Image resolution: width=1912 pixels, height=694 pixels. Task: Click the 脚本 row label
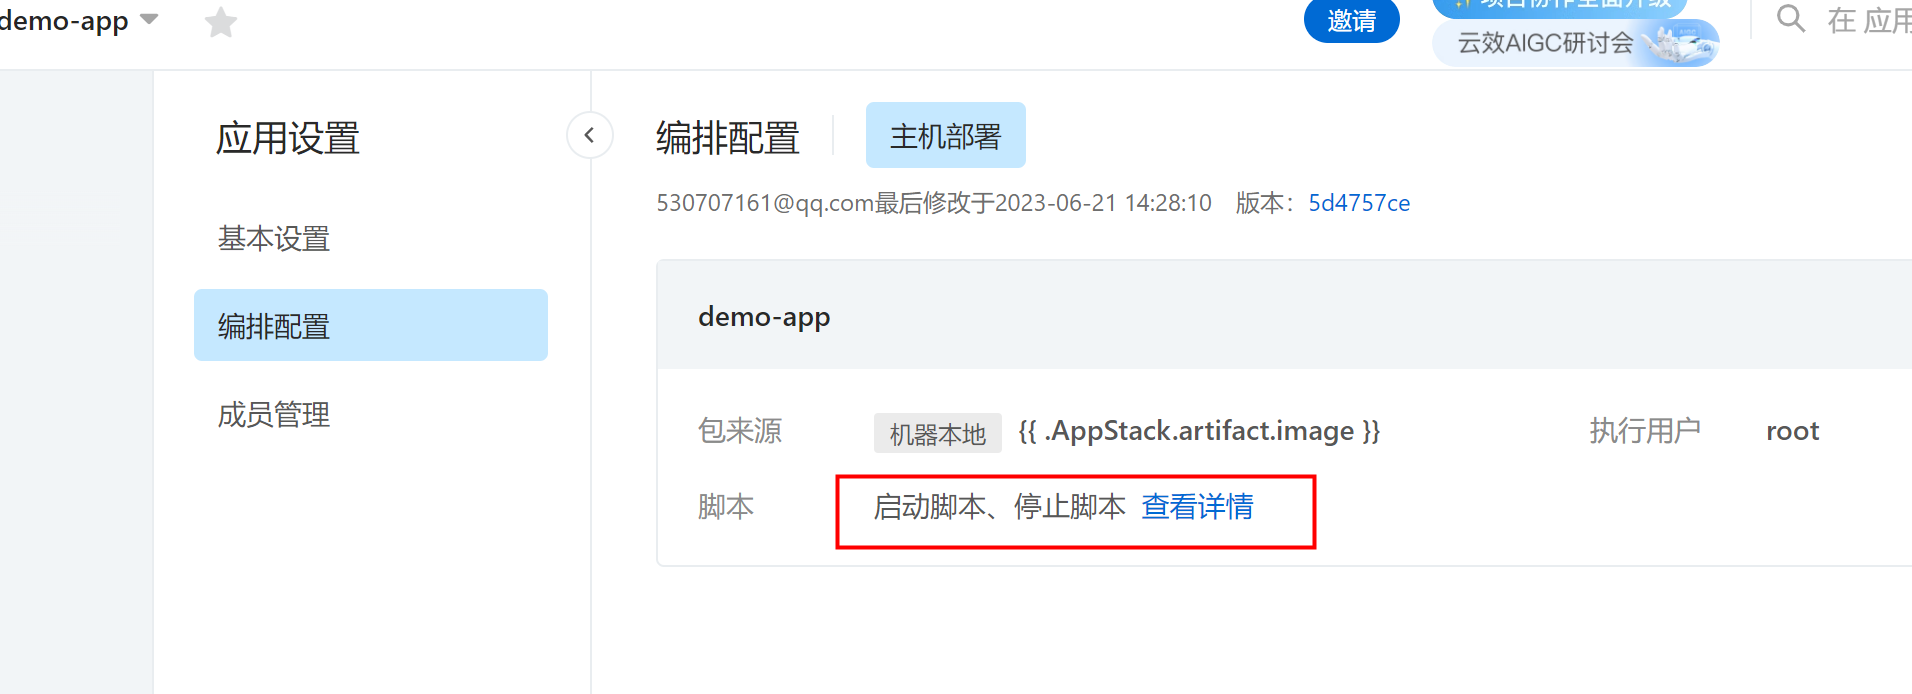[x=726, y=507]
